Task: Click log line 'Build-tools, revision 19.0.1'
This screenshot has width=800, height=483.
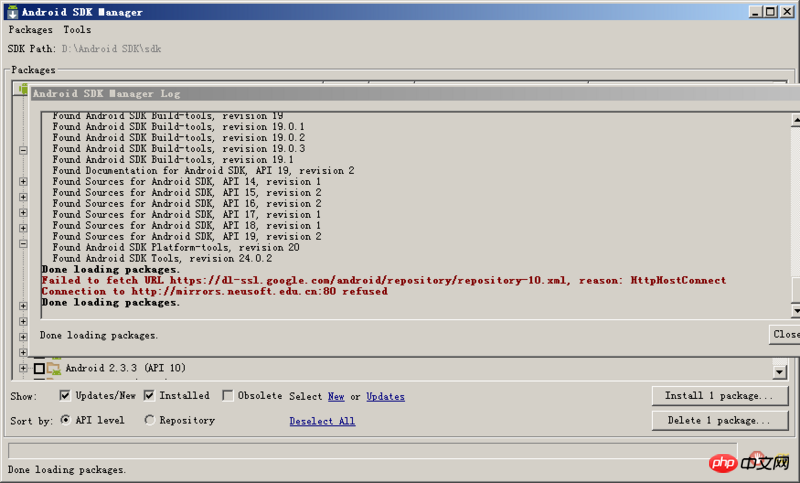Action: (x=178, y=126)
